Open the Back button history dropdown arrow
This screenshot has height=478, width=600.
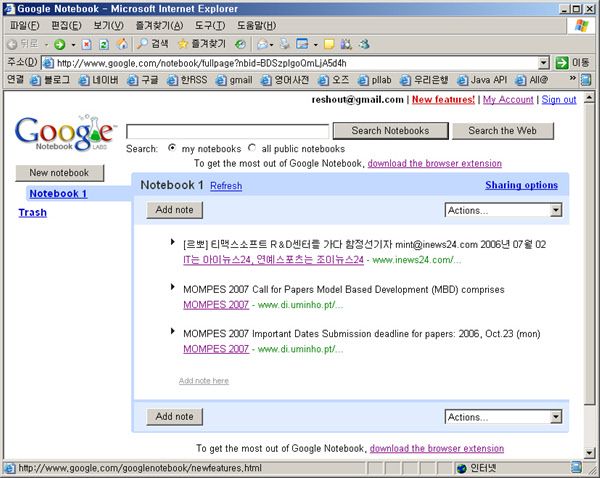46,45
